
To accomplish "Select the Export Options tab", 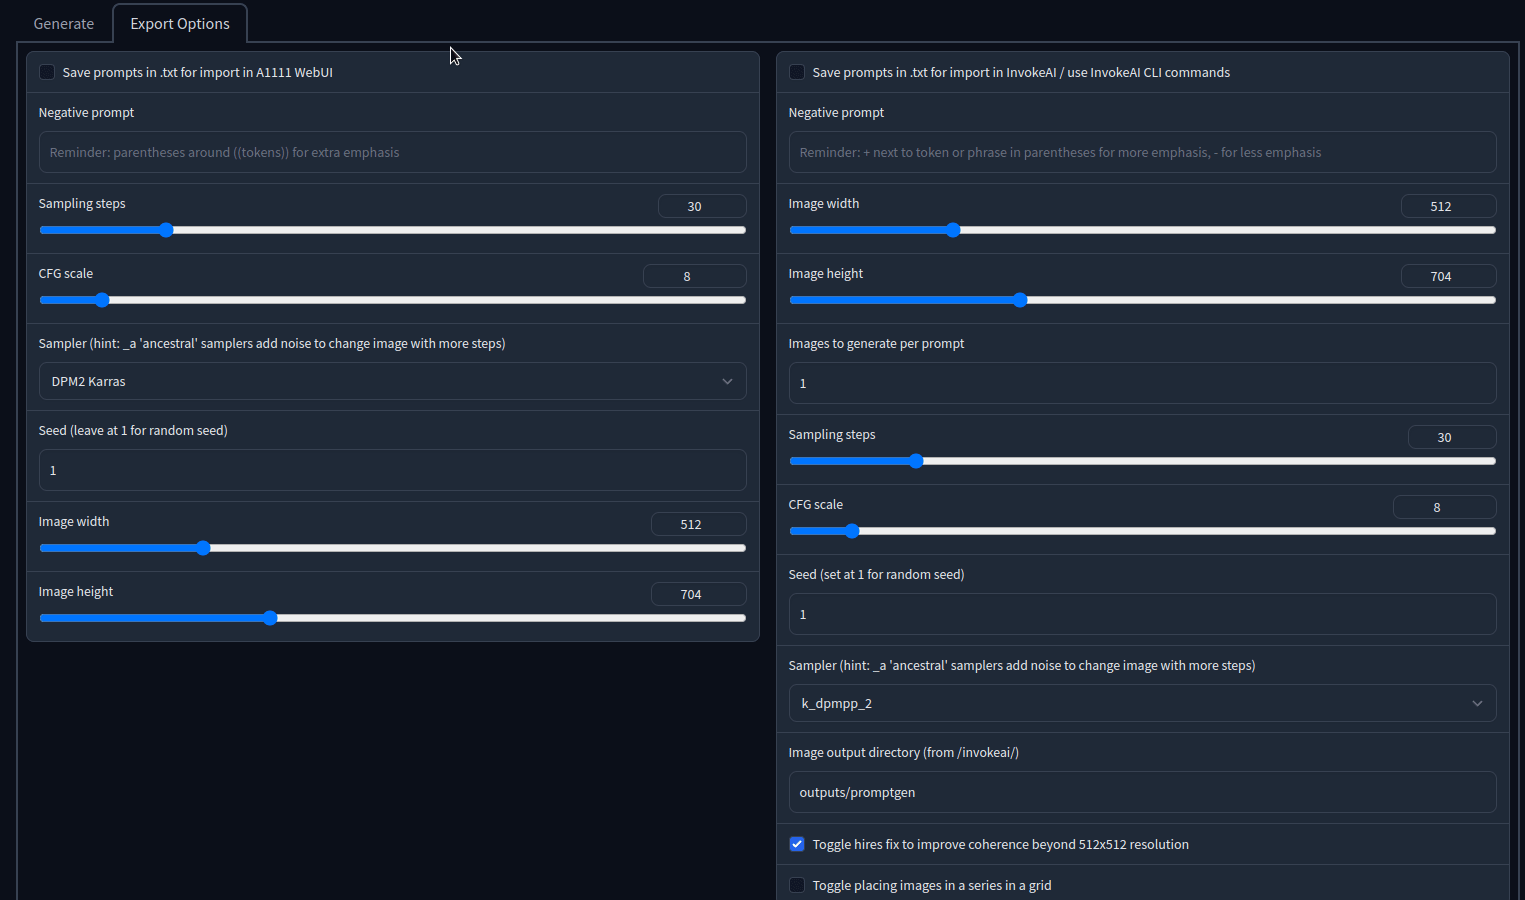I will tap(180, 24).
